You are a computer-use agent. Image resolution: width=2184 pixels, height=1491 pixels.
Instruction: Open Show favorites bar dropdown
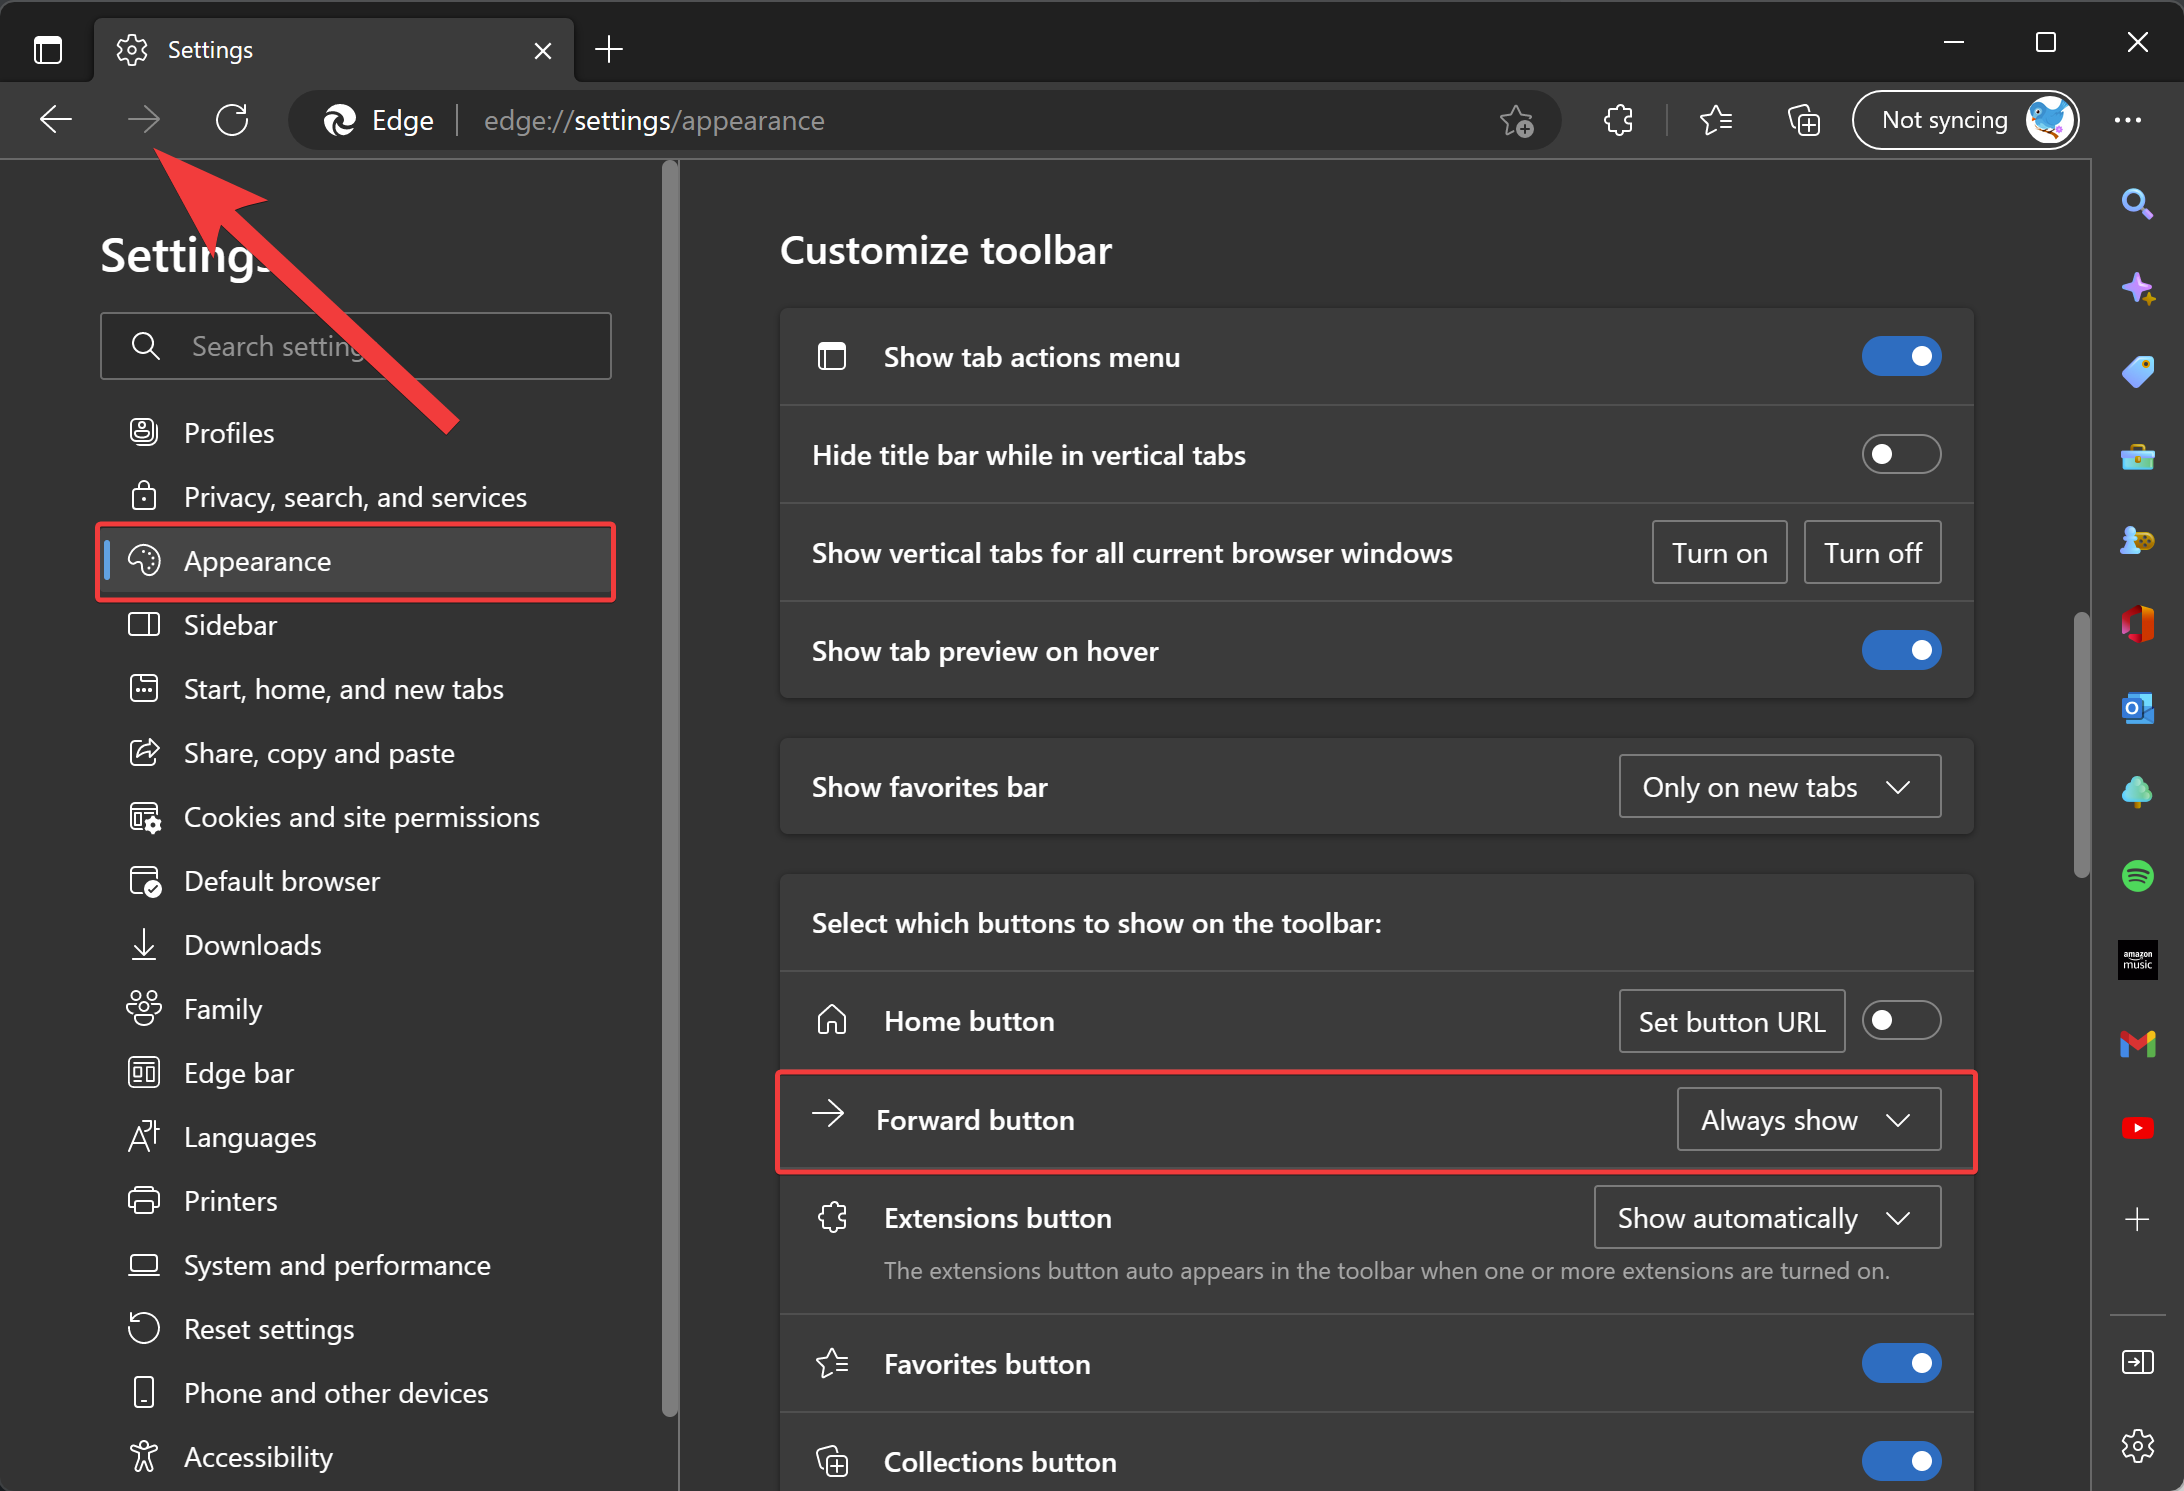coord(1780,787)
